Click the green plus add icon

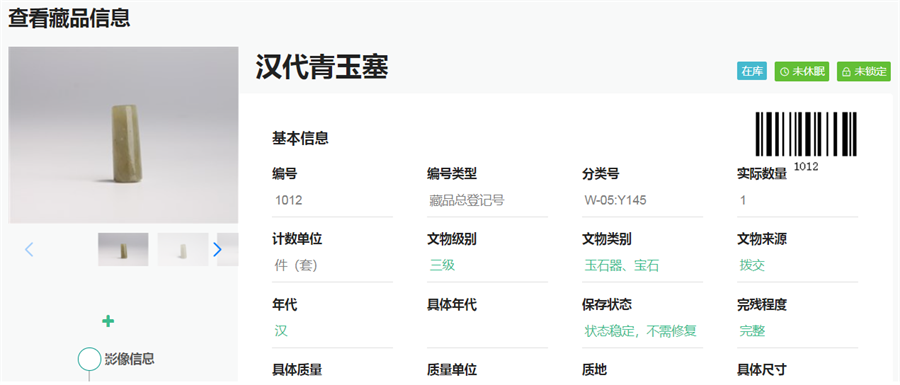point(108,321)
